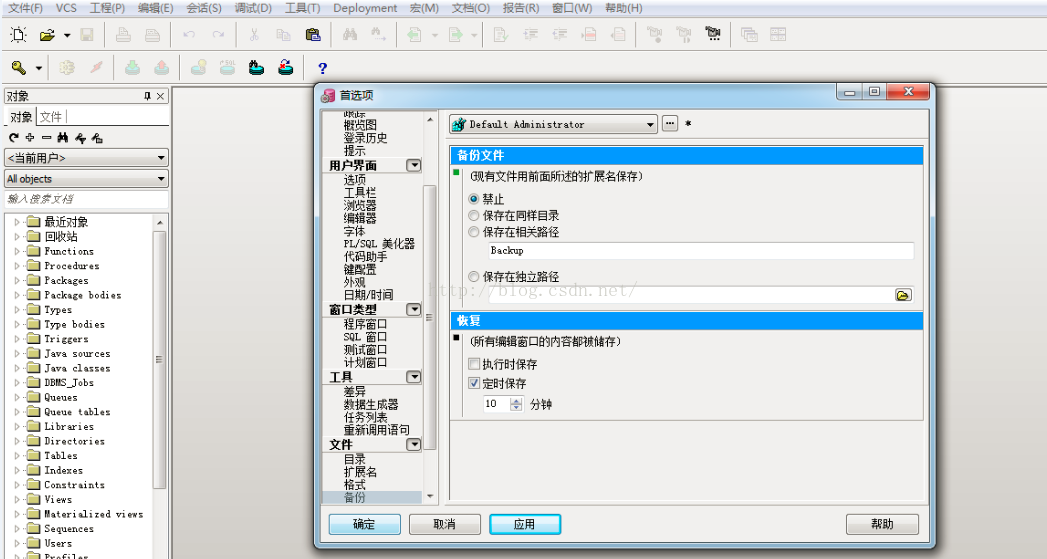Click the key Log on icon

click(18, 68)
